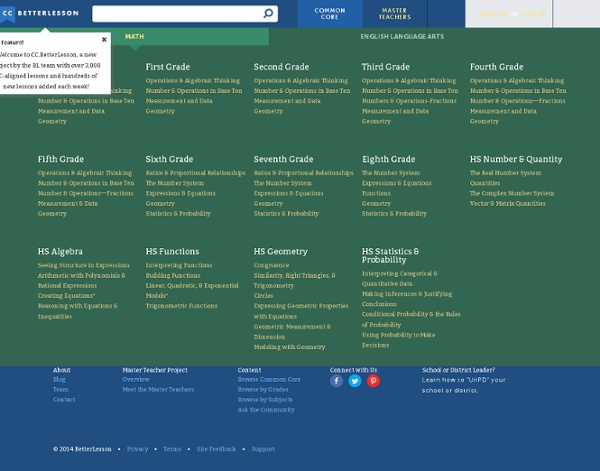Open Fourth Grade Geometry
Screen dimensions: 600x471
[x=484, y=121]
